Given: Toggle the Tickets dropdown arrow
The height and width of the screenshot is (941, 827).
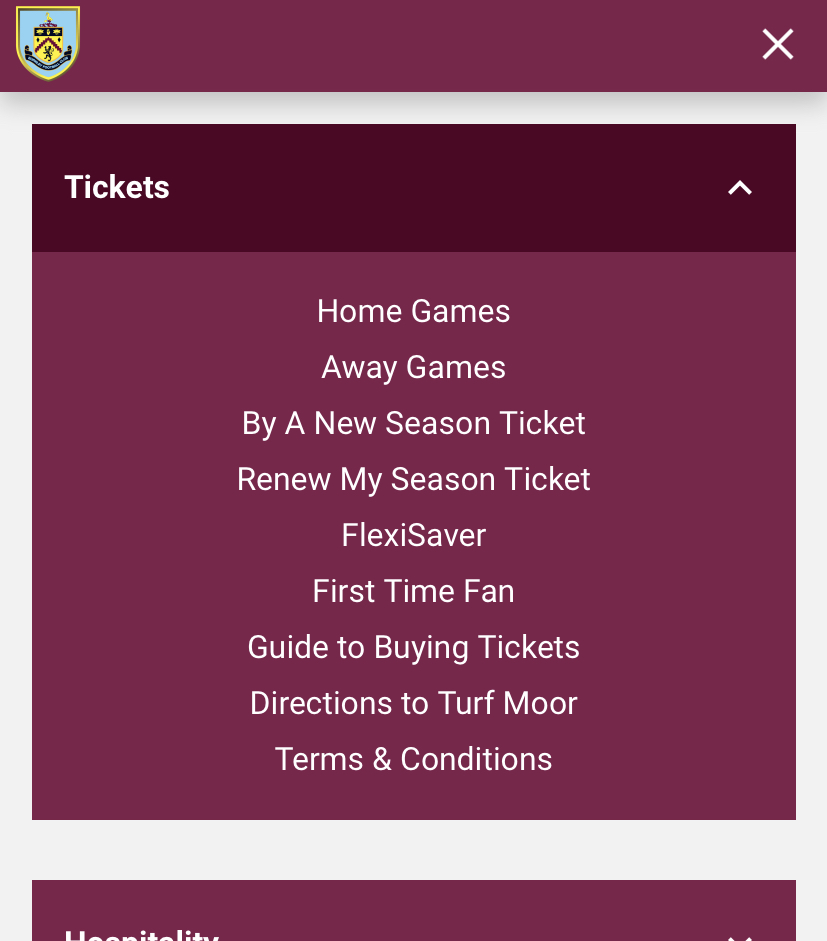Looking at the screenshot, I should (x=740, y=188).
